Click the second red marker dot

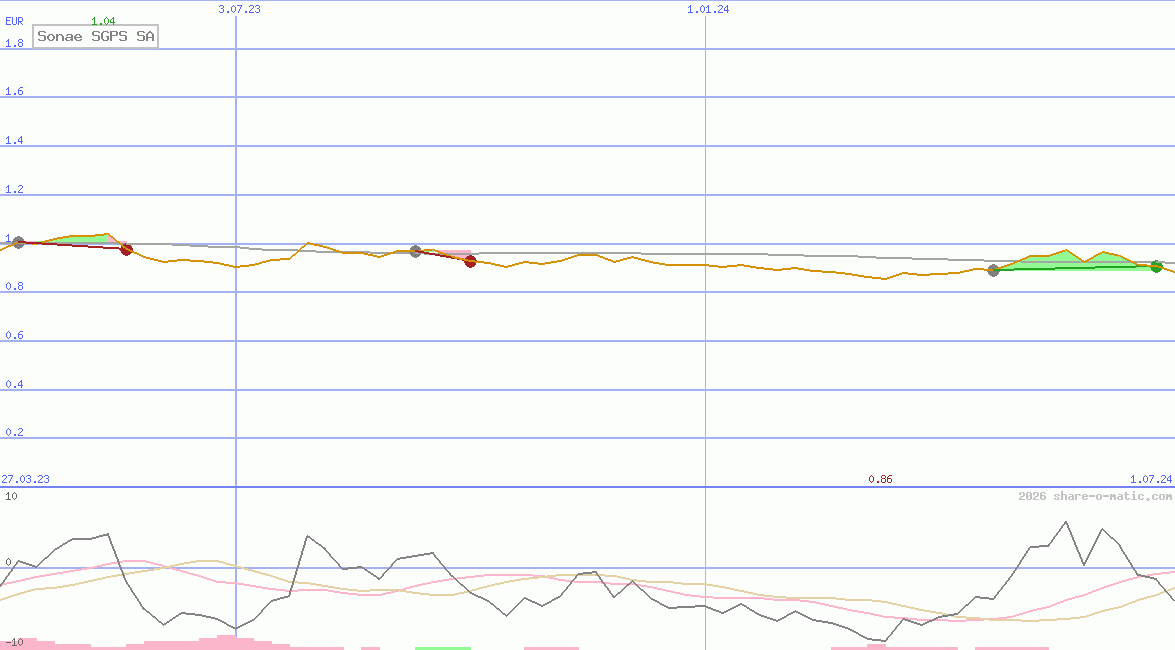click(x=470, y=262)
